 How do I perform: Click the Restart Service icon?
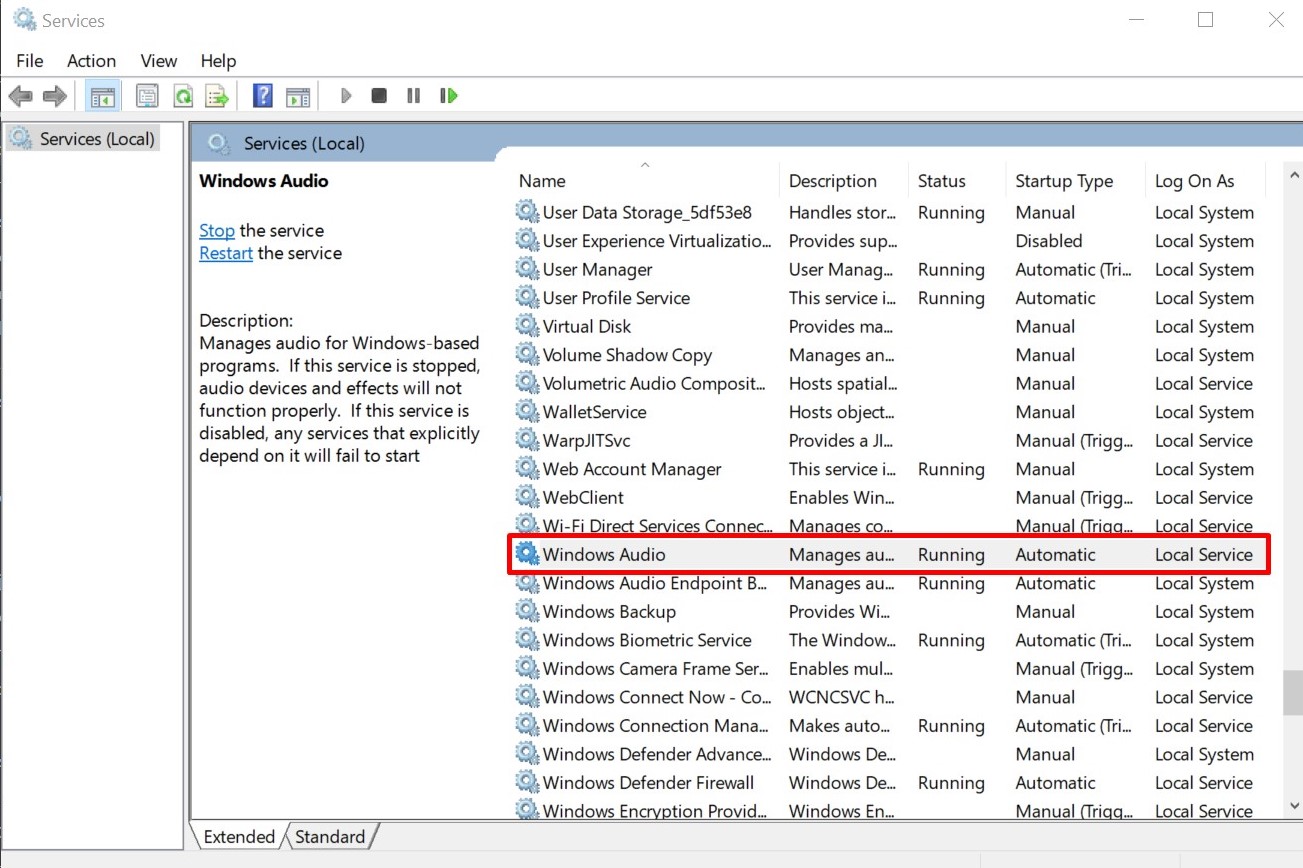pos(449,96)
